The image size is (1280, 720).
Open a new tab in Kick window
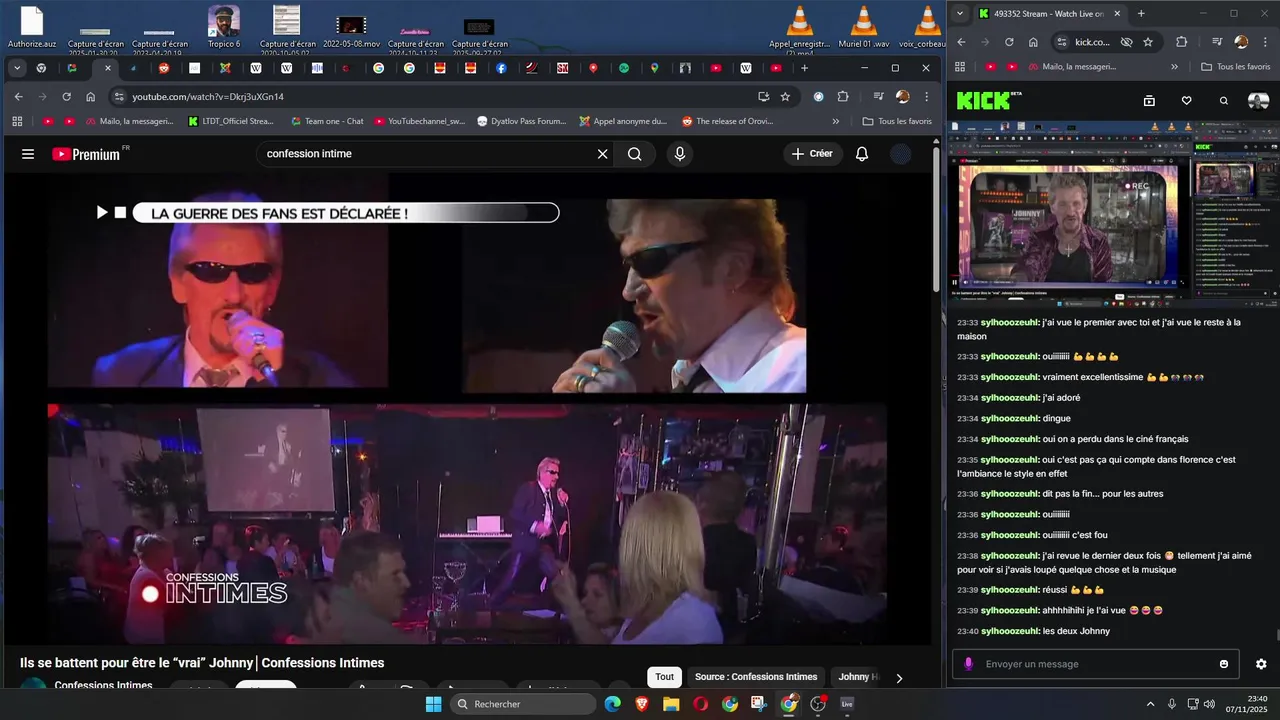[1141, 13]
